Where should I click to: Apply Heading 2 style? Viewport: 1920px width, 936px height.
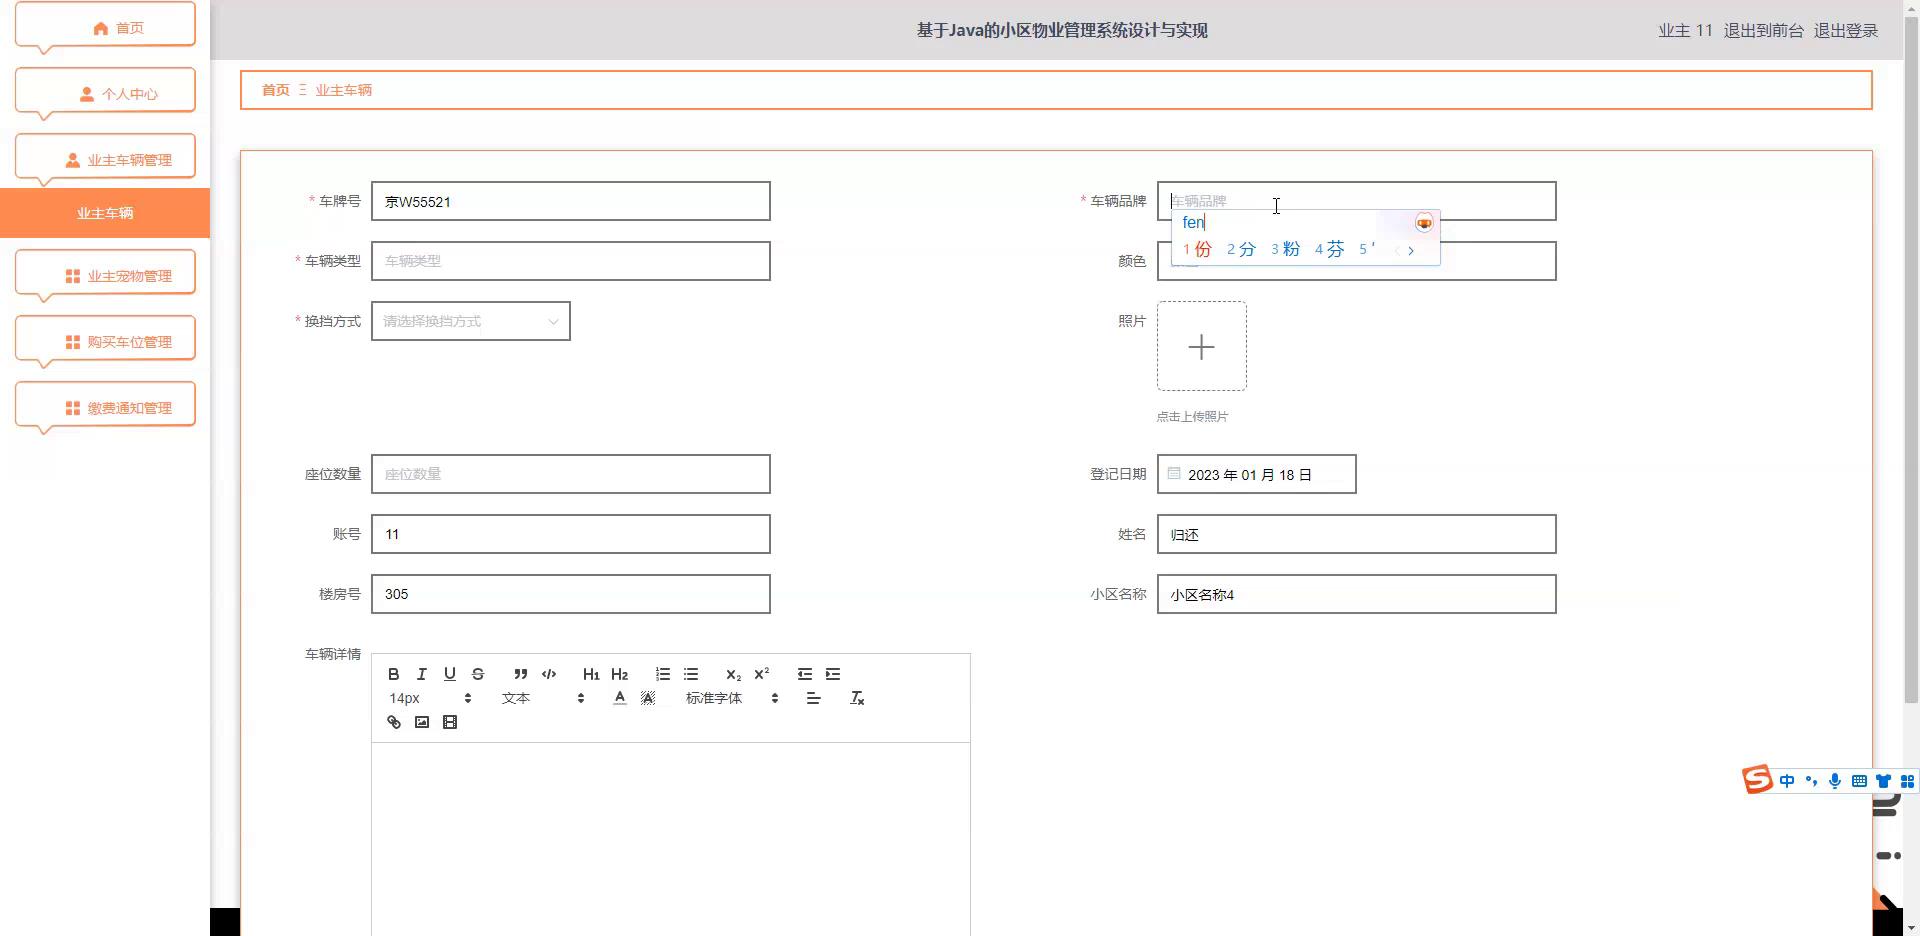619,674
